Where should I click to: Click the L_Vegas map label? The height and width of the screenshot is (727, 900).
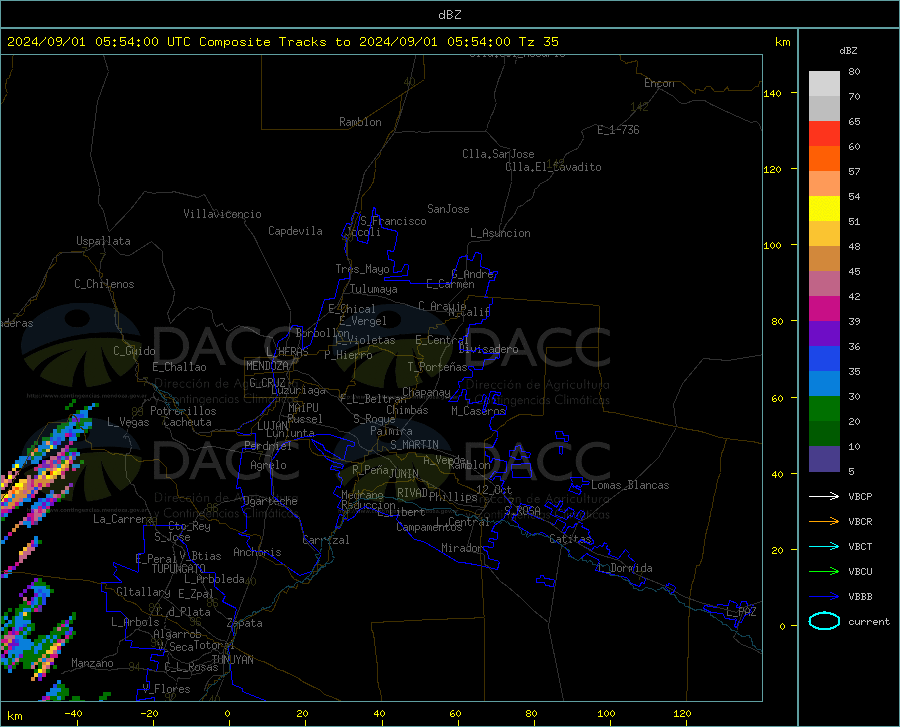[128, 422]
